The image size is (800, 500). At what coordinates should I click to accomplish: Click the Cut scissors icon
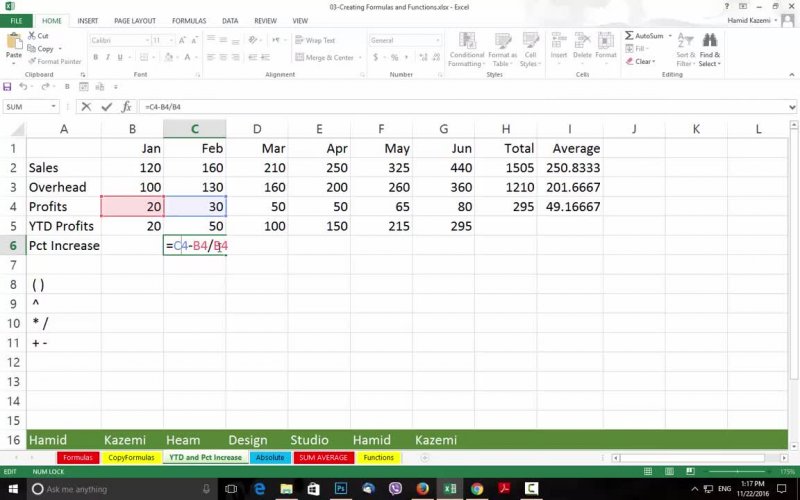(32, 36)
